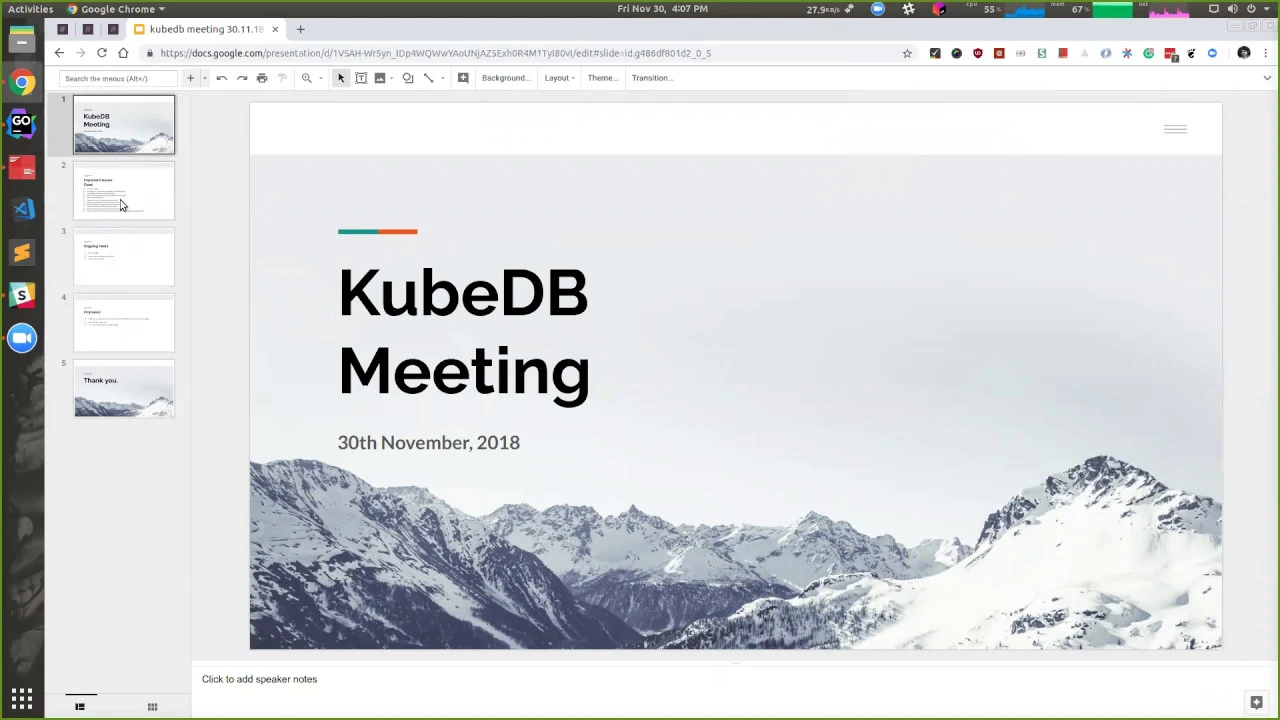
Task: Switch to the third pinned Slack tab
Action: point(113,29)
